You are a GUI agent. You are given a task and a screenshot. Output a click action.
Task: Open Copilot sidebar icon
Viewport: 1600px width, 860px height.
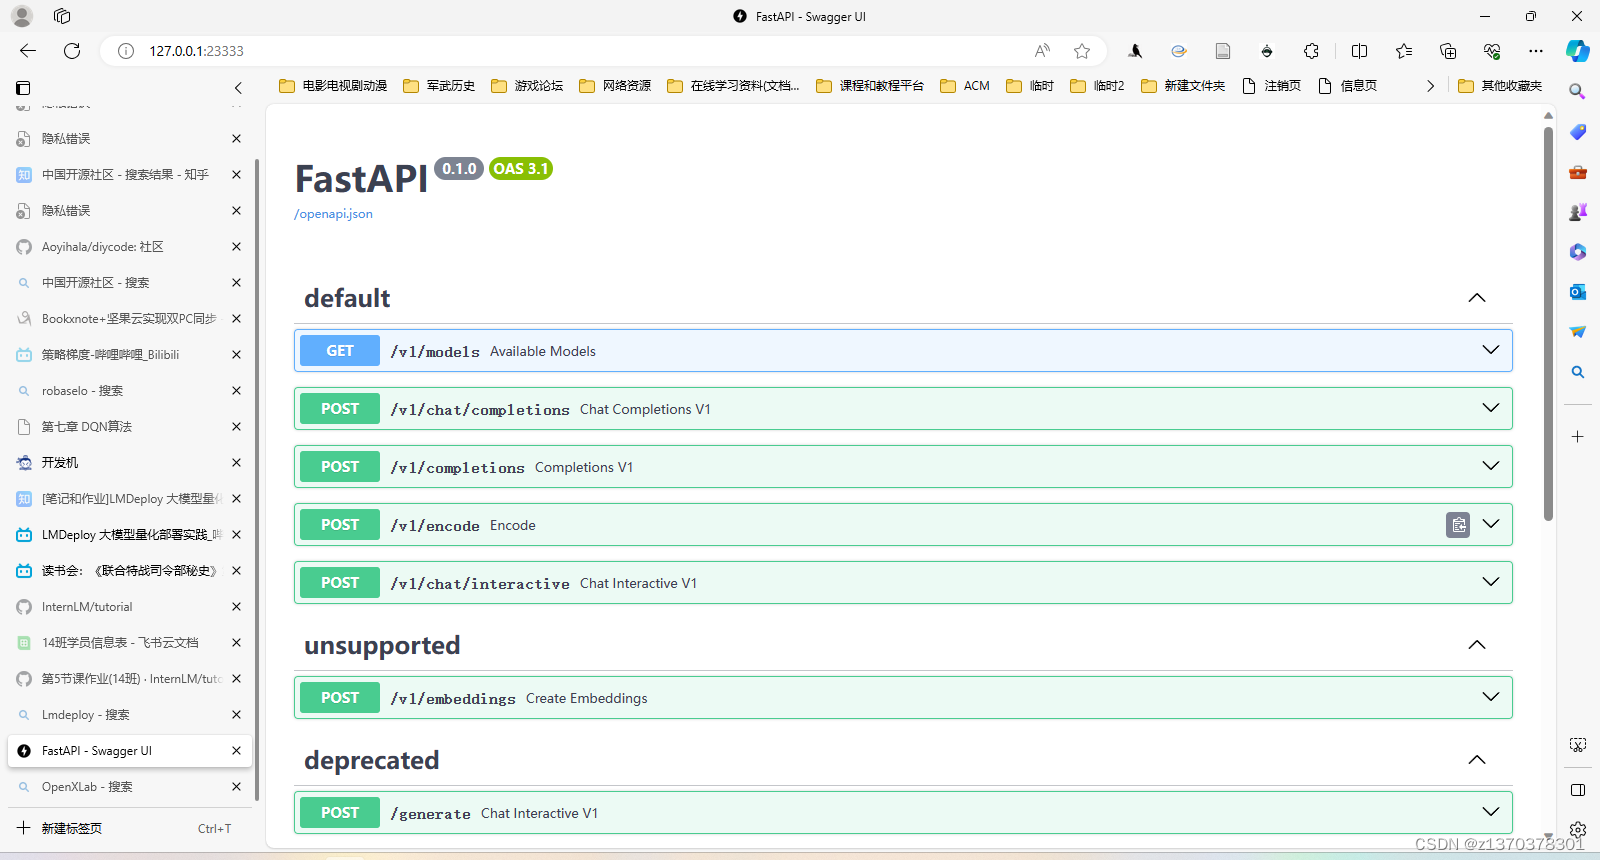coord(1578,51)
